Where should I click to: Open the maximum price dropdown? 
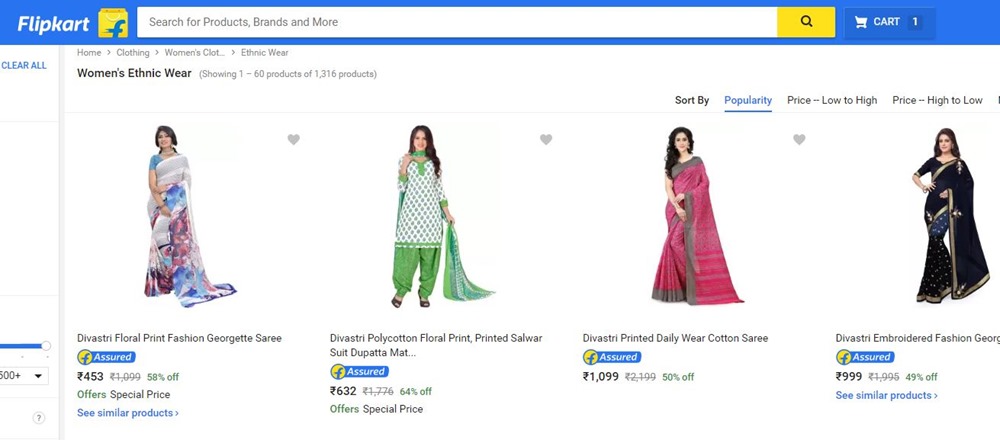tap(25, 376)
